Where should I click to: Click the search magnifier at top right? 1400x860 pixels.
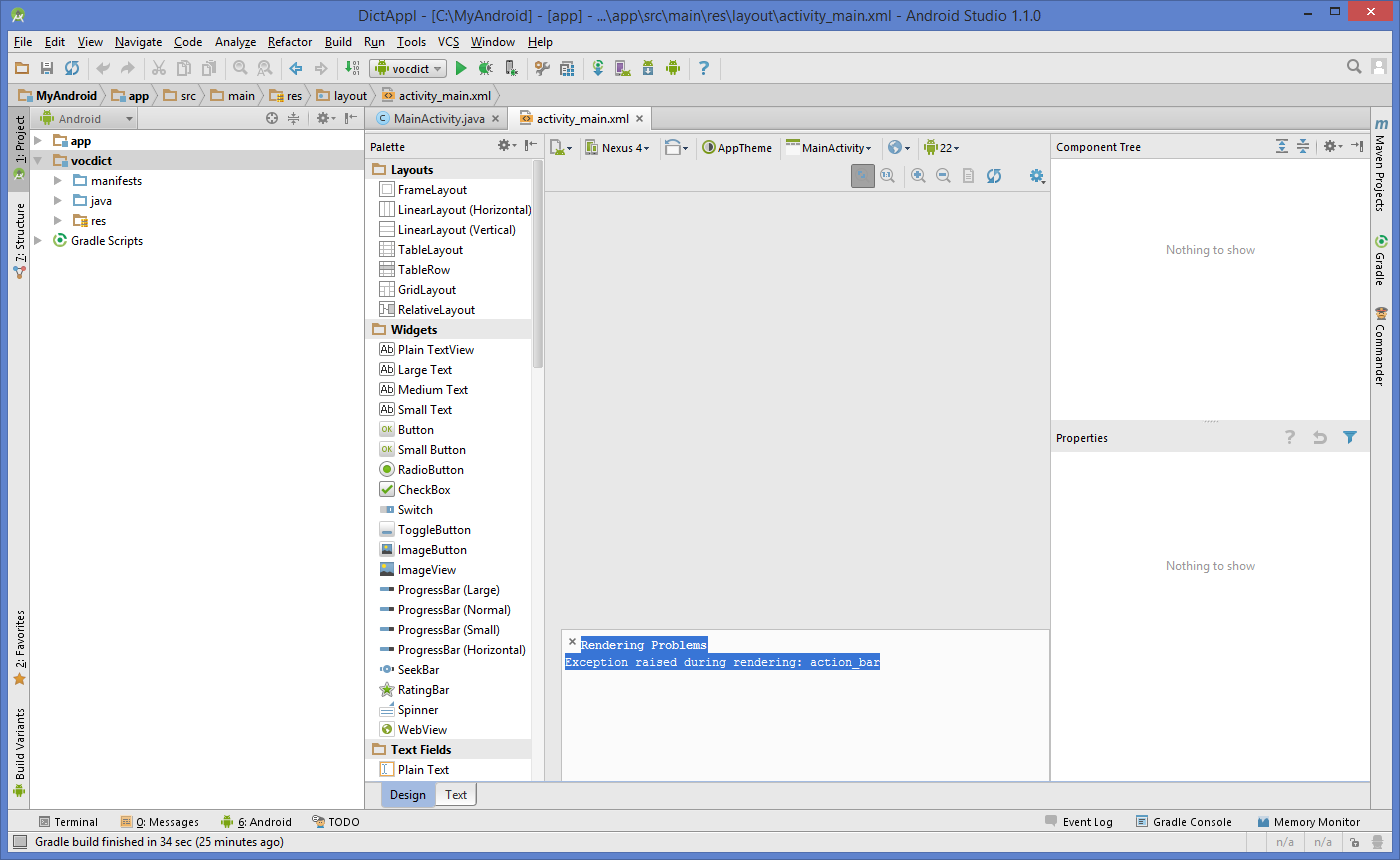(1354, 67)
